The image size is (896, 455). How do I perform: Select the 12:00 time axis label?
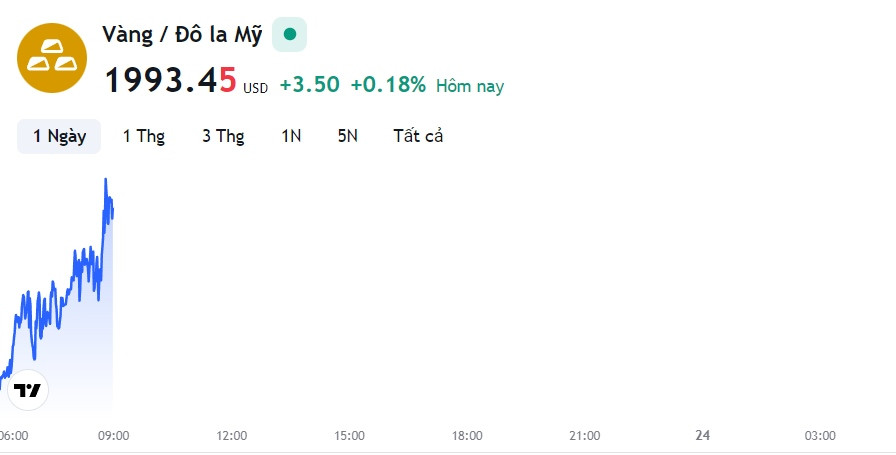point(231,436)
